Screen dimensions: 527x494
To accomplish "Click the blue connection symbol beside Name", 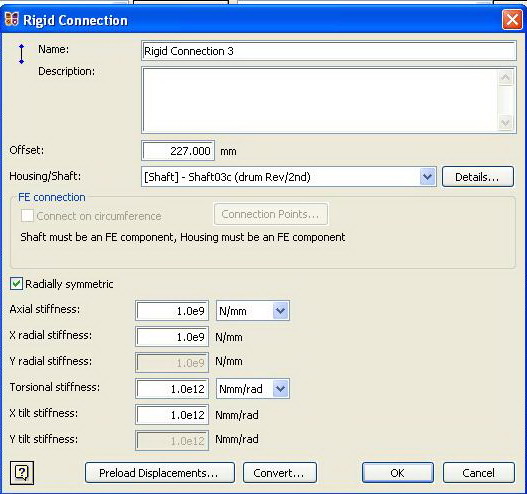I will pos(22,54).
